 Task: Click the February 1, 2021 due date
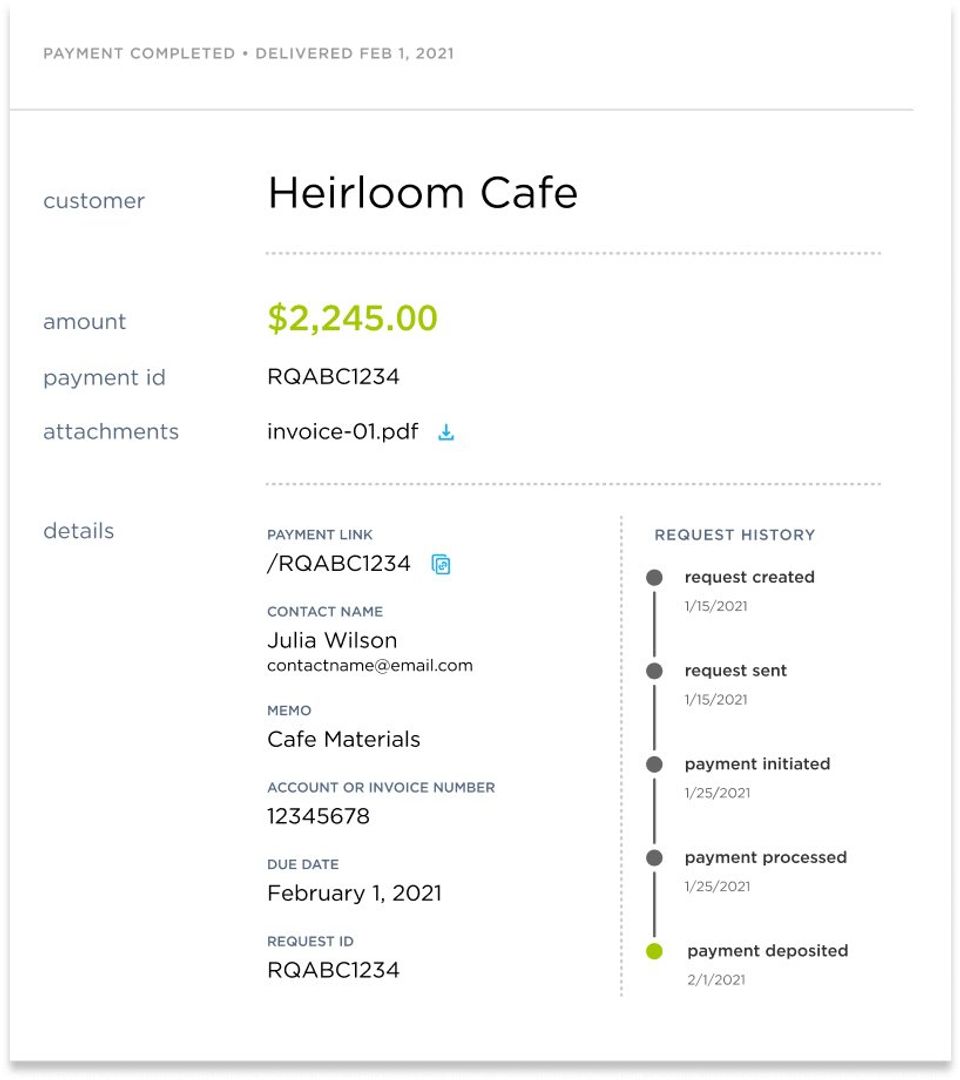point(354,893)
